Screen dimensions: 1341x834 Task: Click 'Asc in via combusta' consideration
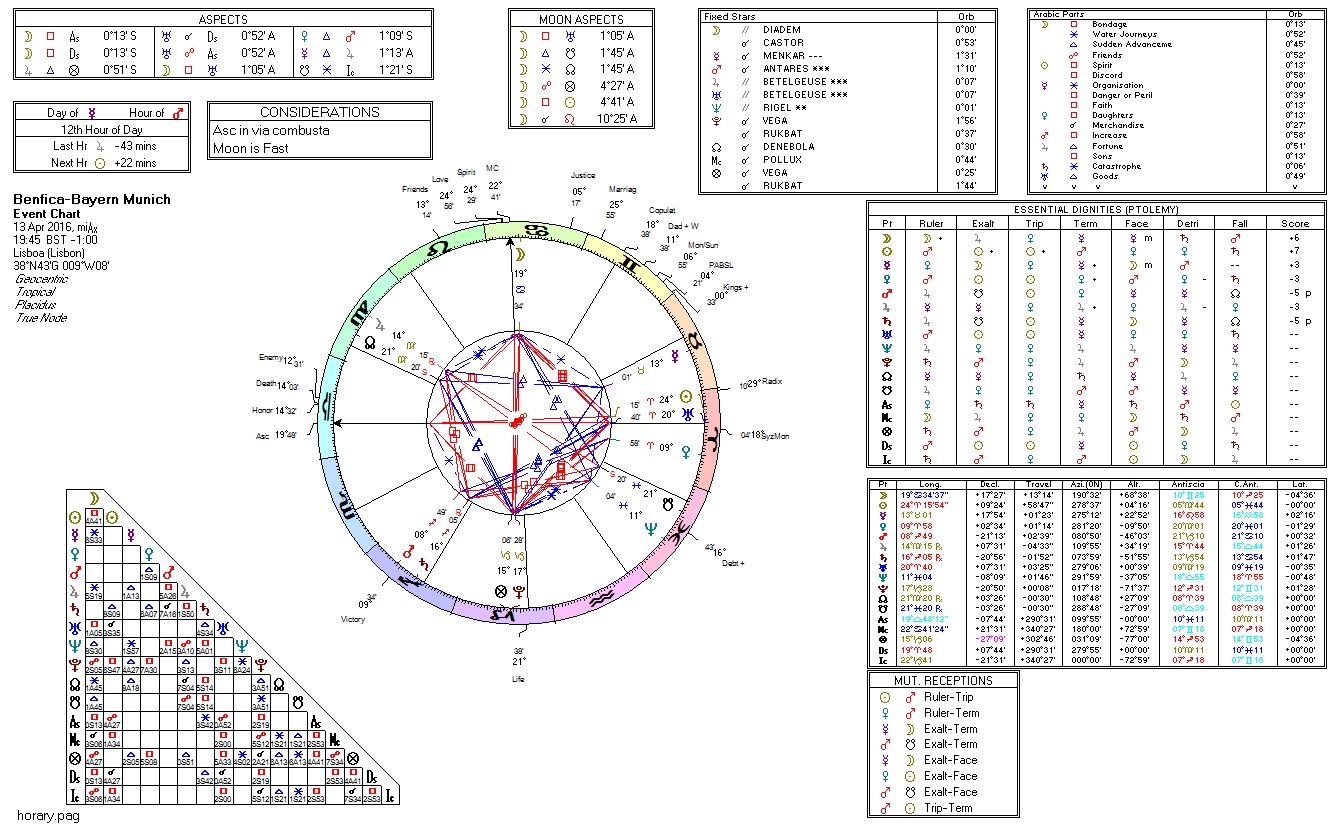pyautogui.click(x=271, y=131)
